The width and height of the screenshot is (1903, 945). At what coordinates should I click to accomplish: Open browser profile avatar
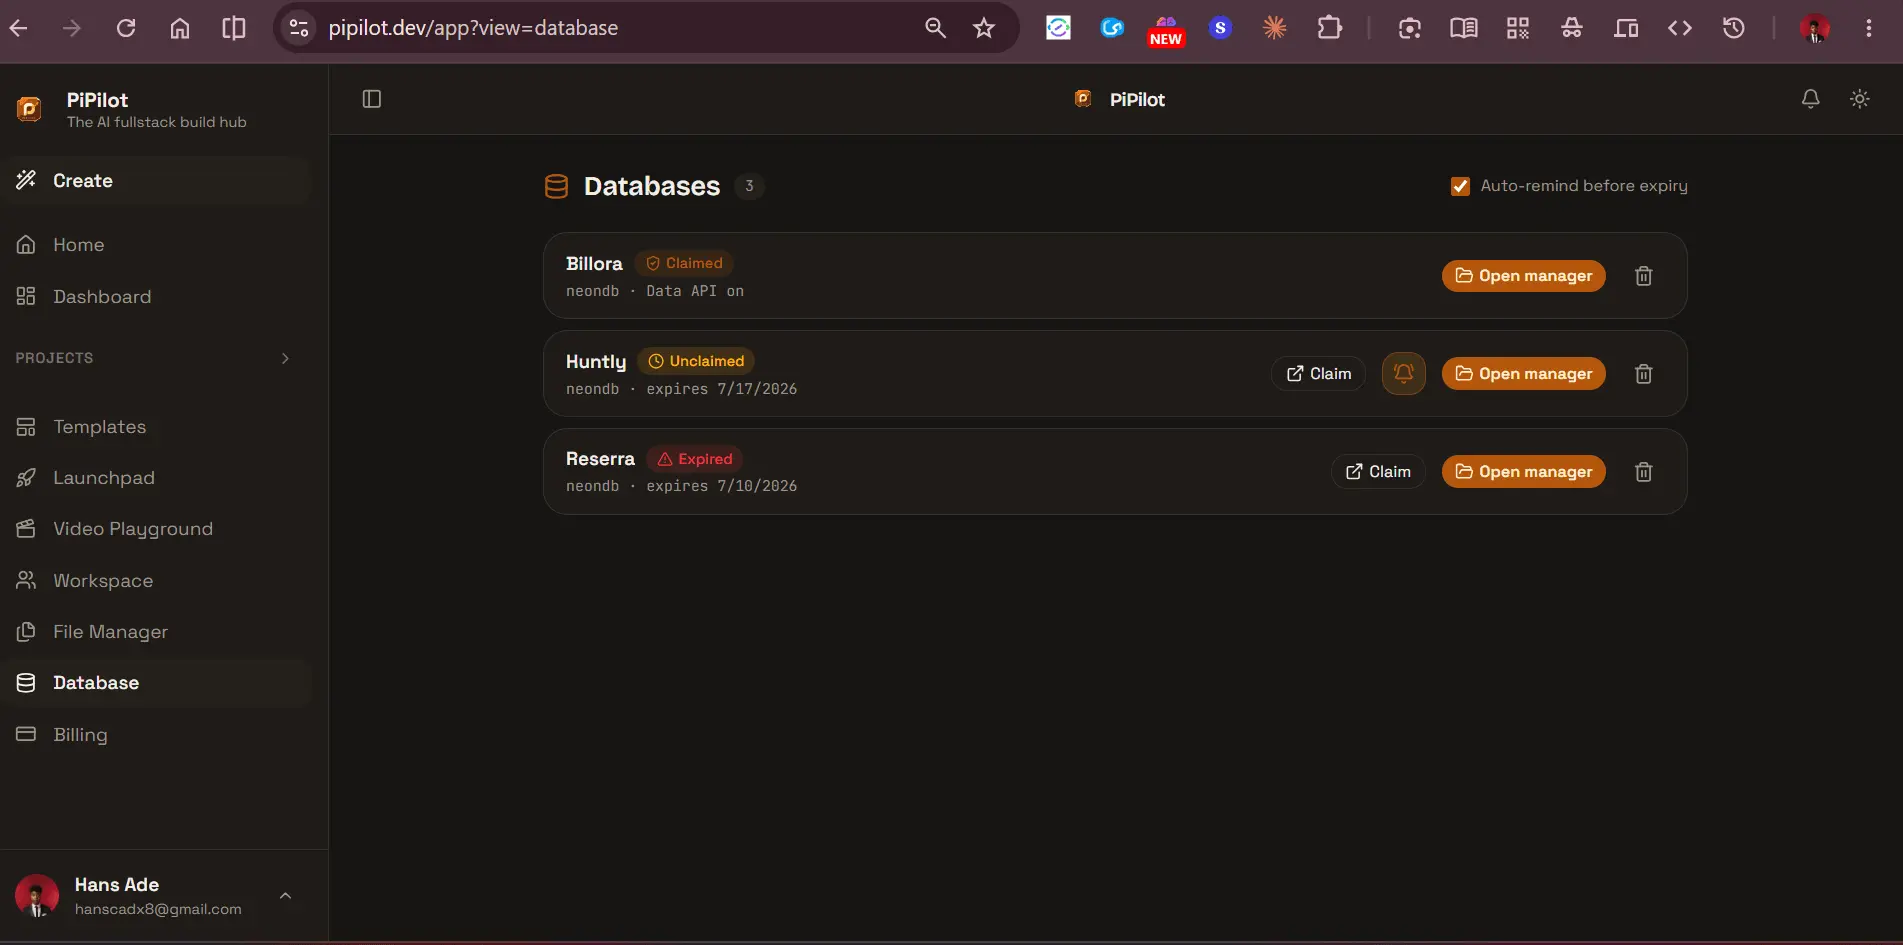1815,28
